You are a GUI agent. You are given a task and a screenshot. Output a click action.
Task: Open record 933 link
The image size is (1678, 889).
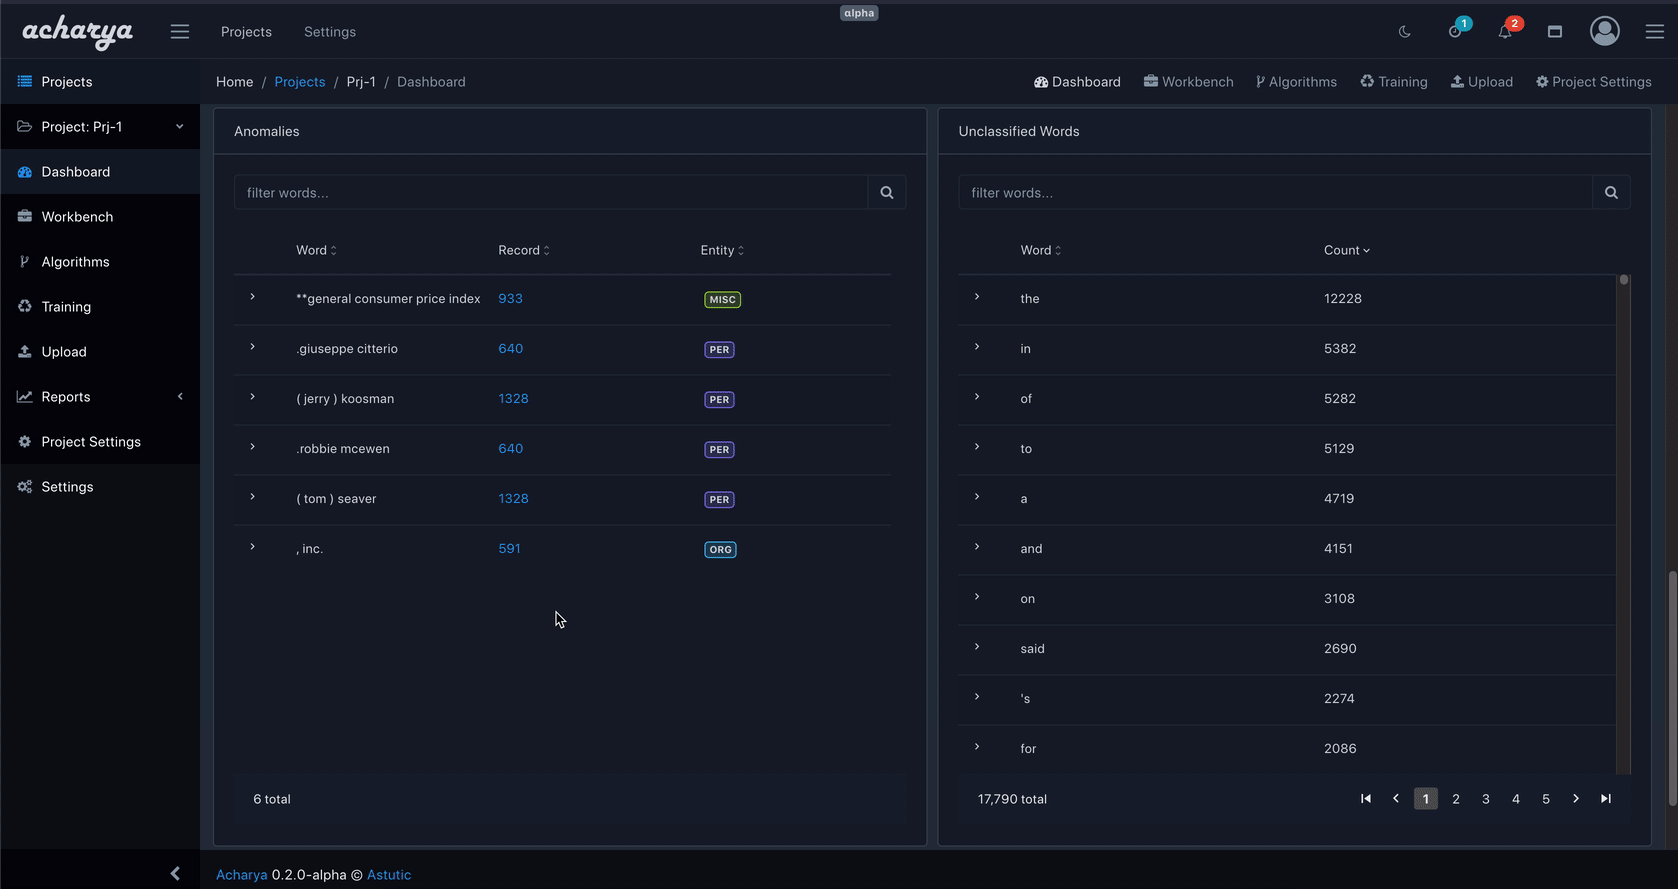(x=510, y=299)
